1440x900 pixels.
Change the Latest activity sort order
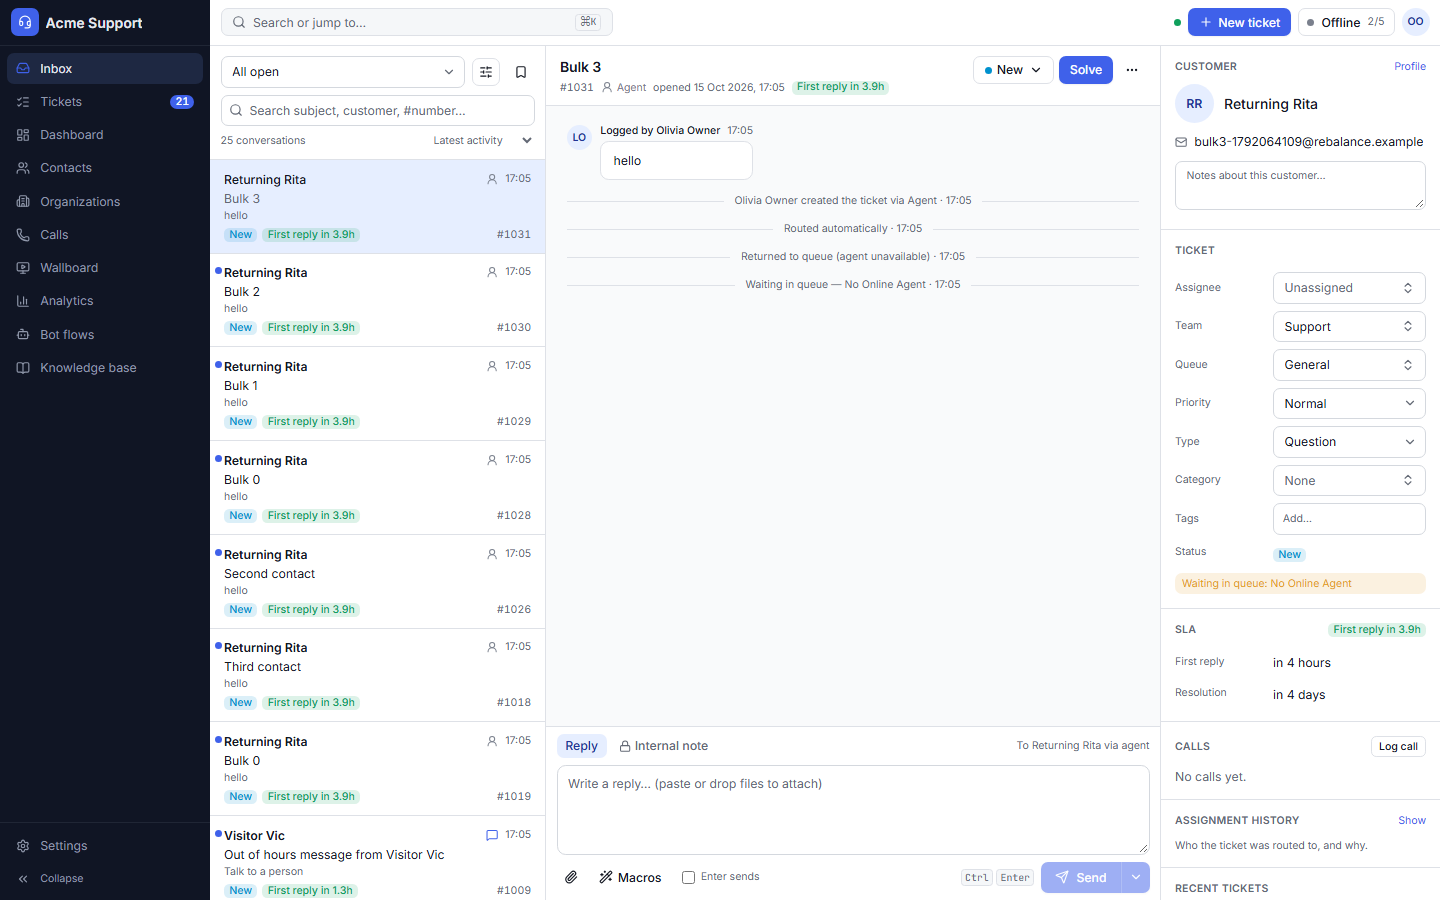[482, 141]
